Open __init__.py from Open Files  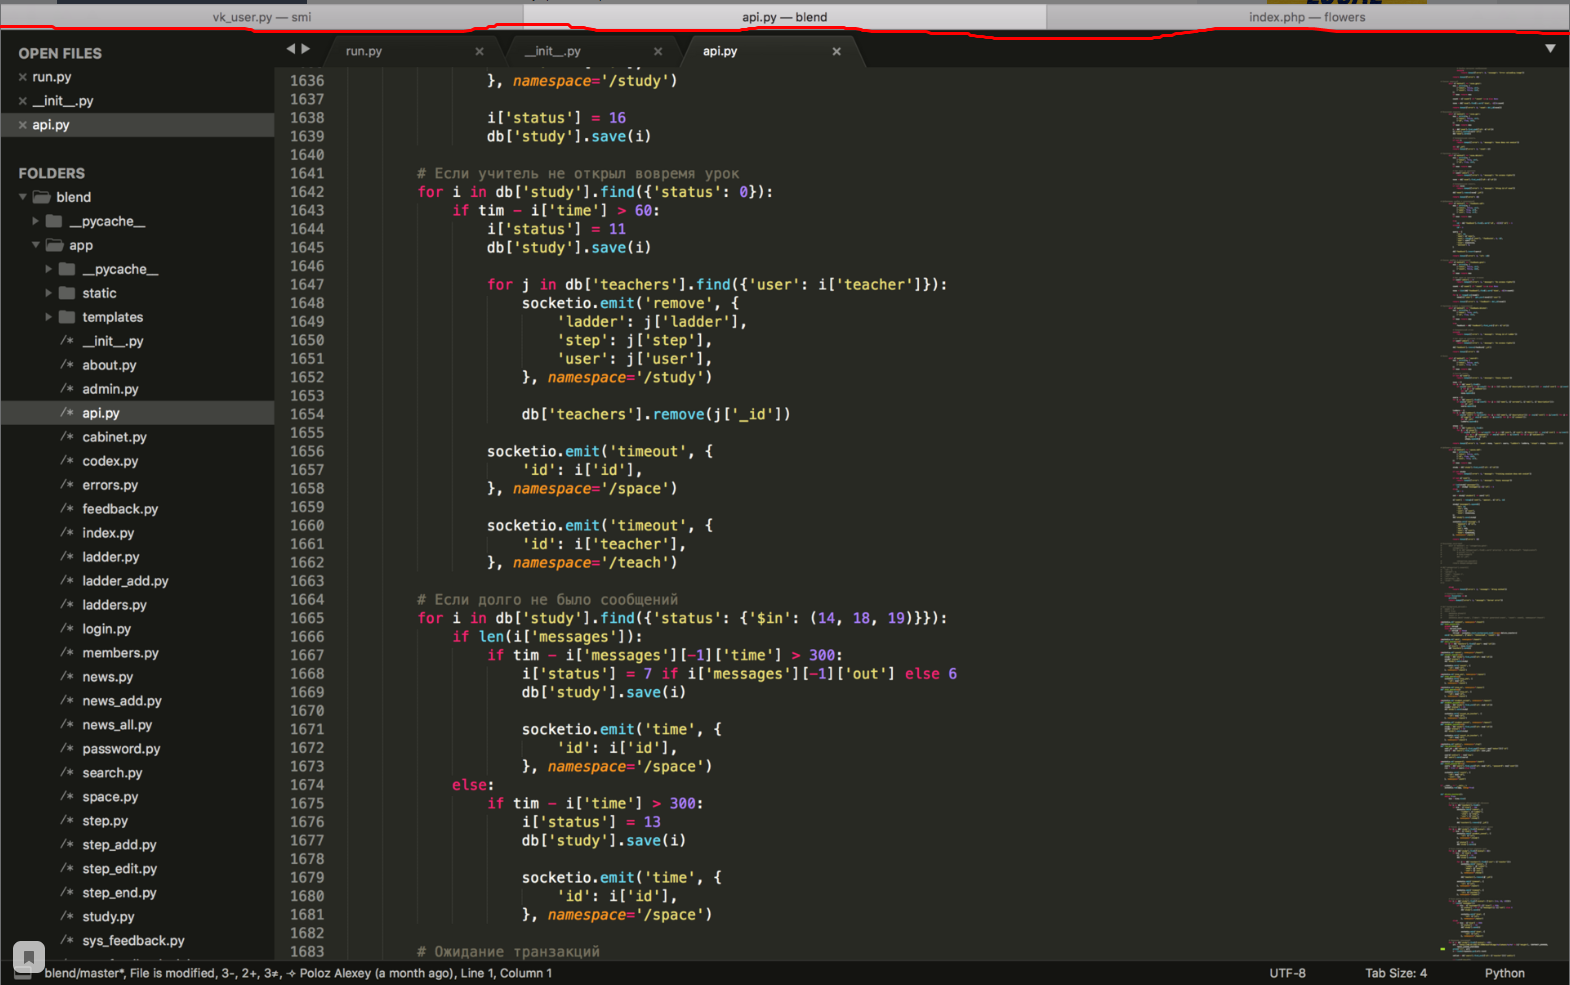(63, 101)
